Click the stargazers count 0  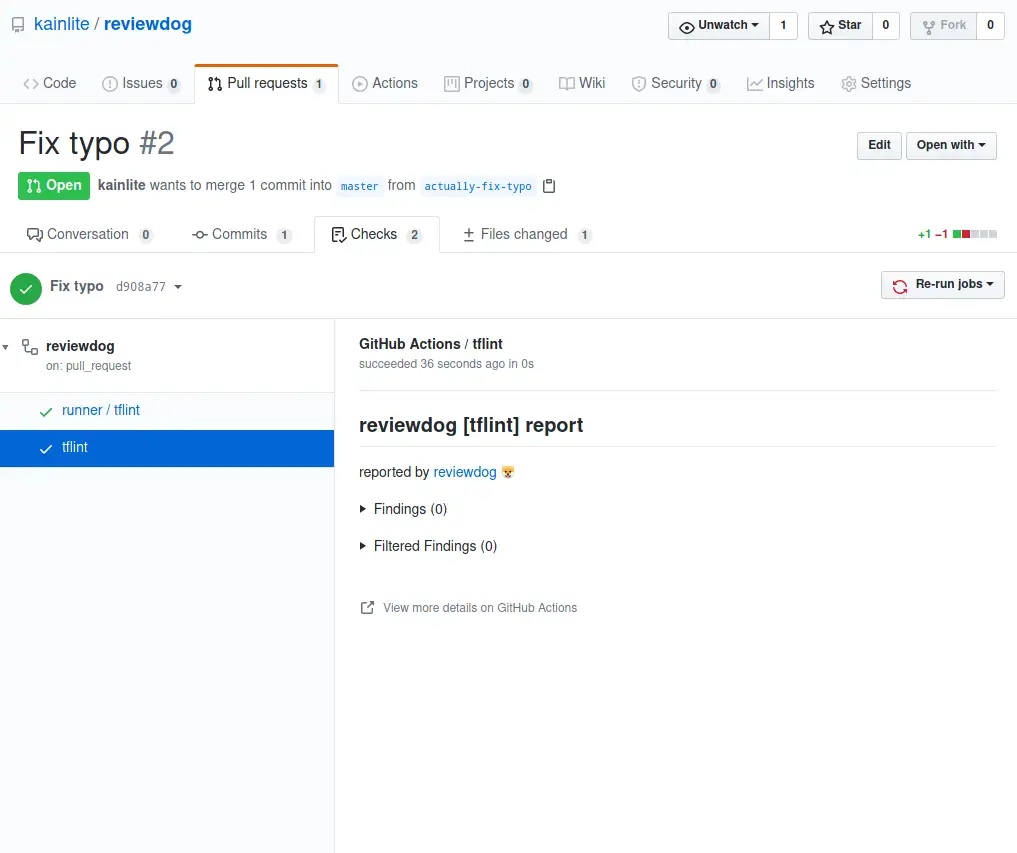point(885,26)
